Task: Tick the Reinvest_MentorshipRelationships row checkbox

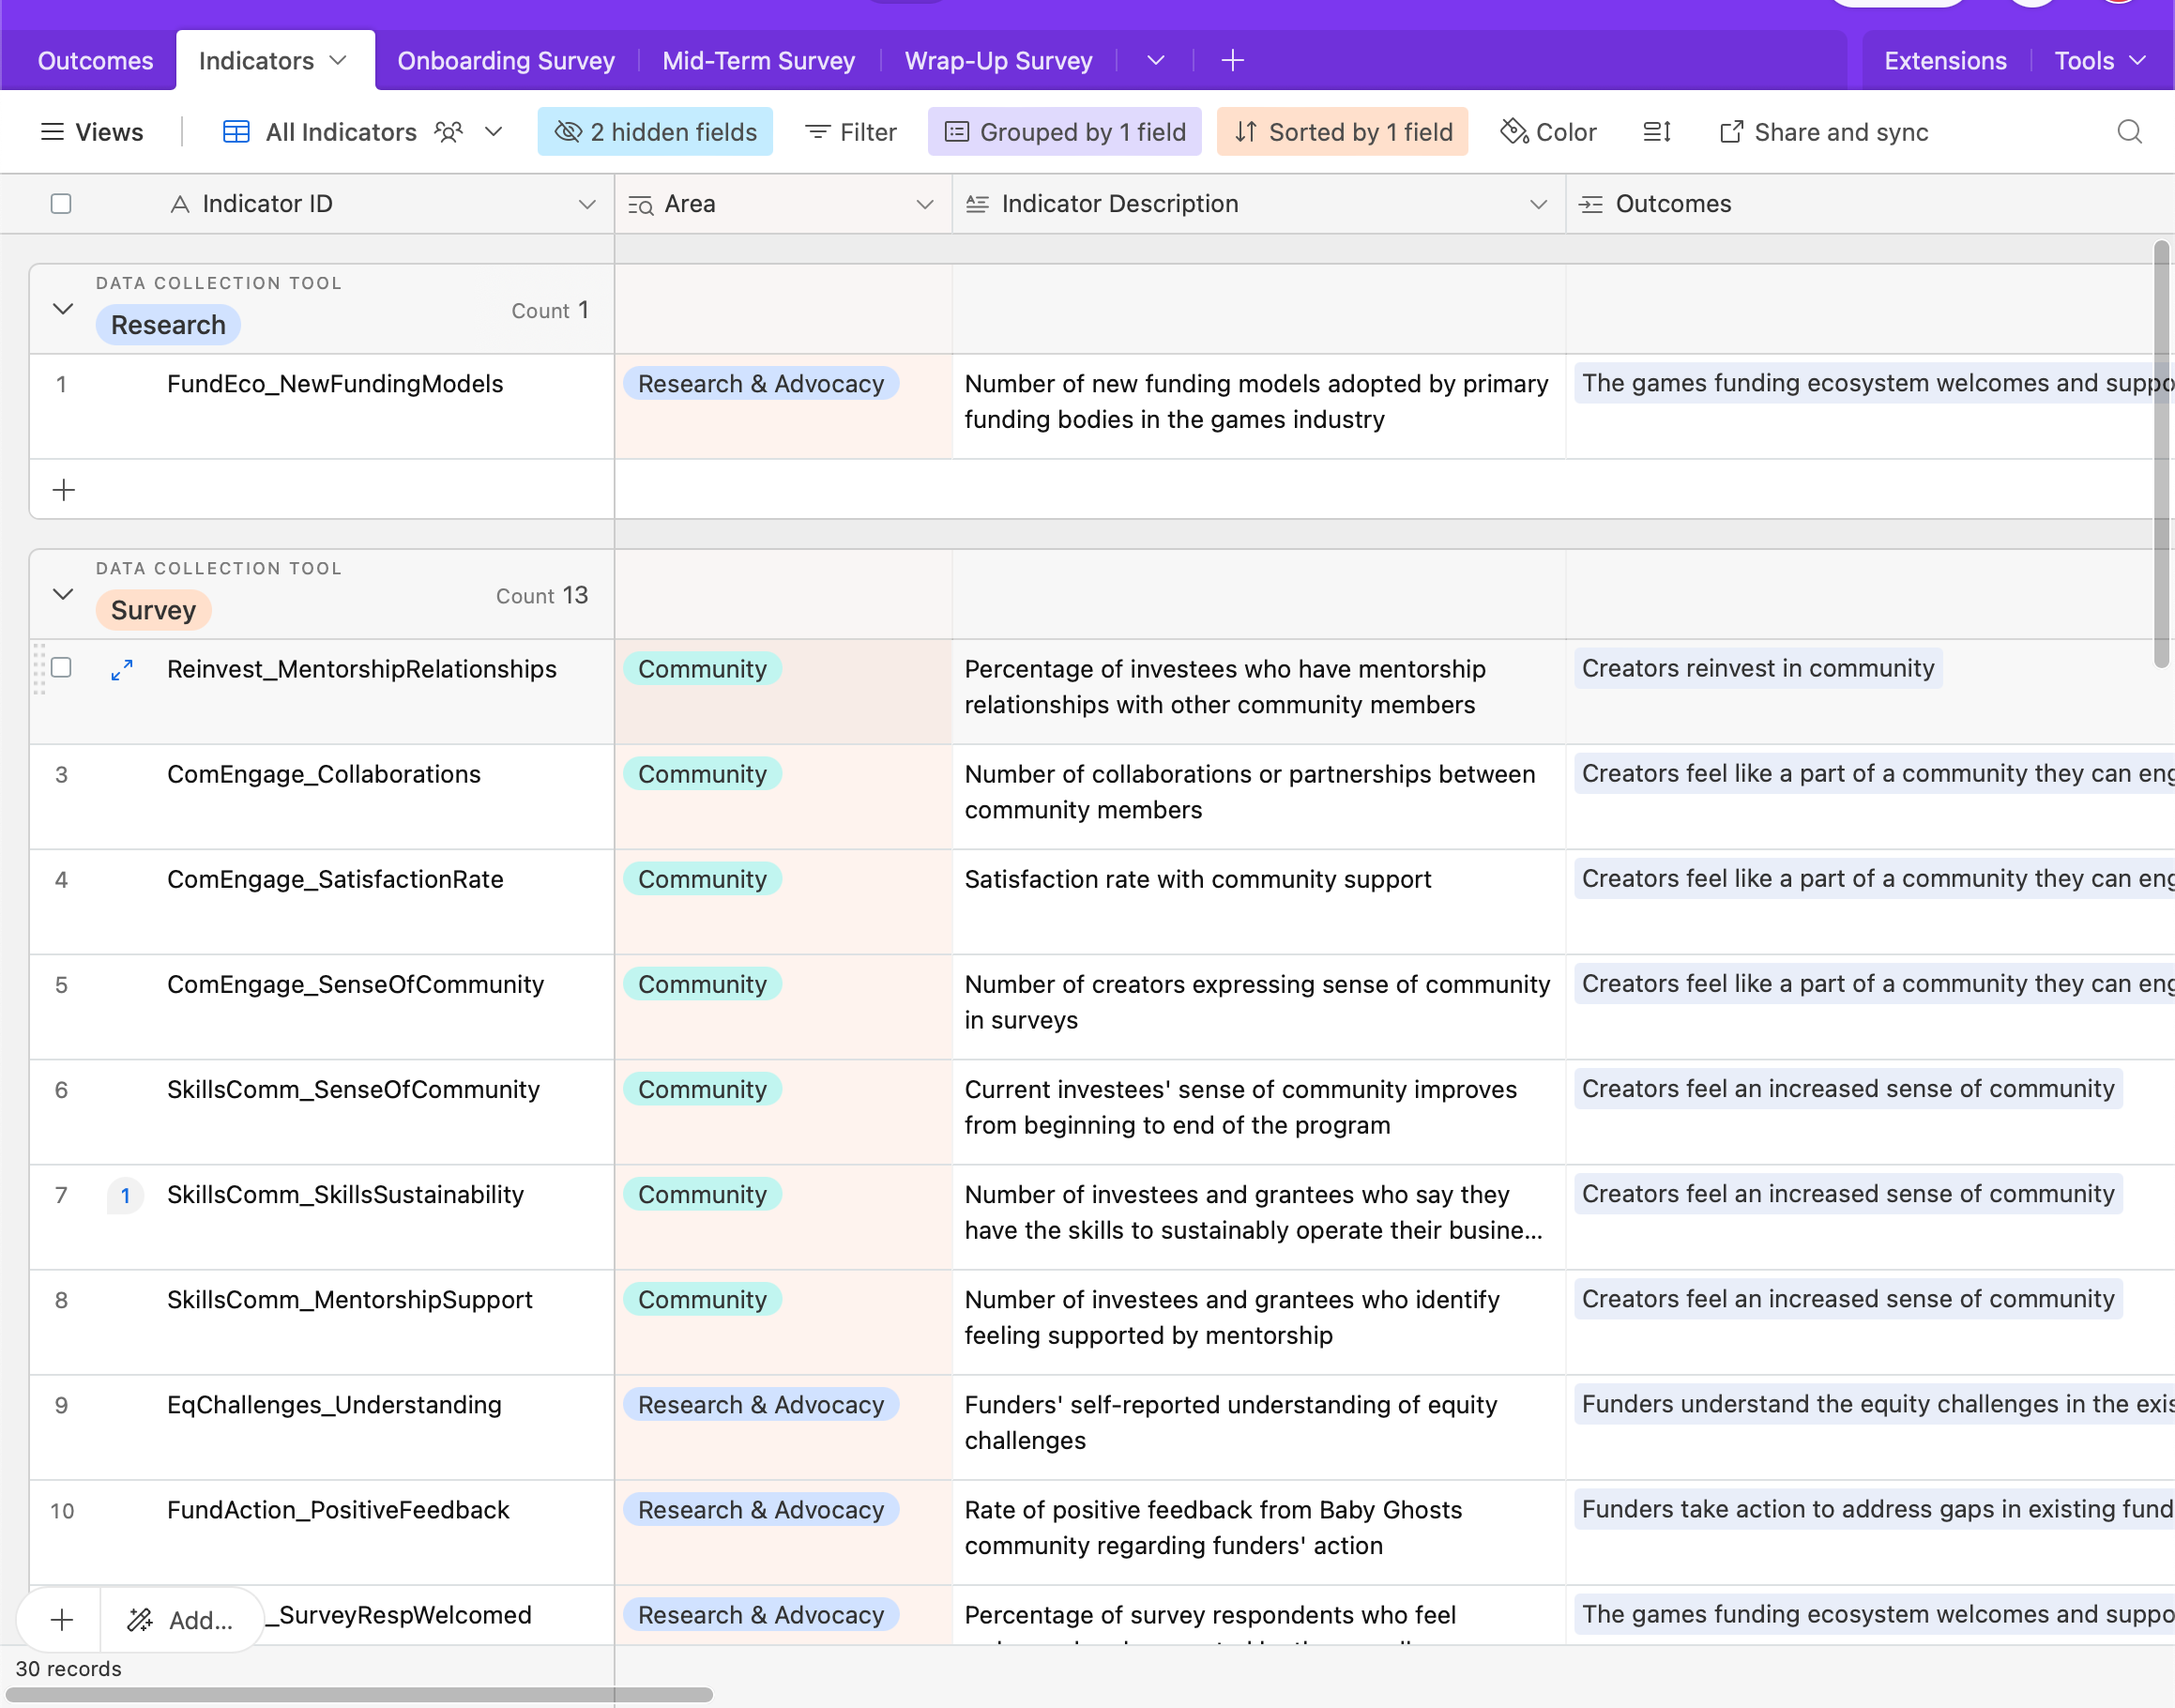Action: 61,668
